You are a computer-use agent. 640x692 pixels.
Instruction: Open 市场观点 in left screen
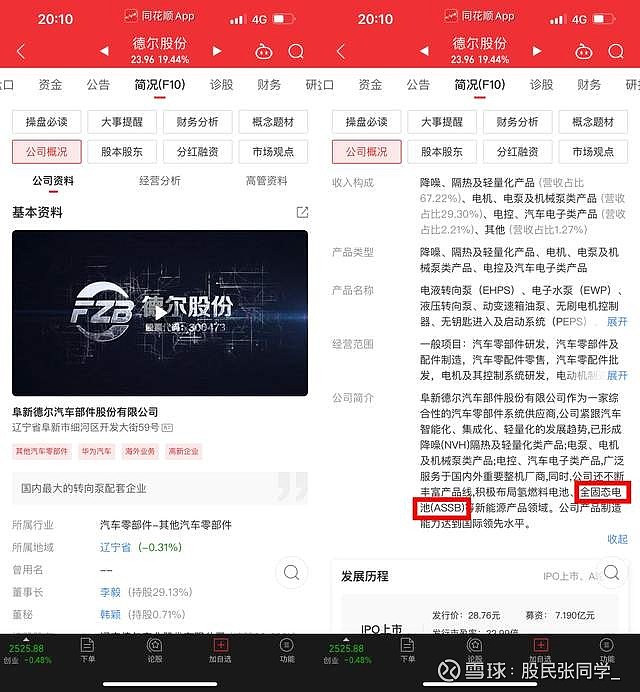[273, 152]
